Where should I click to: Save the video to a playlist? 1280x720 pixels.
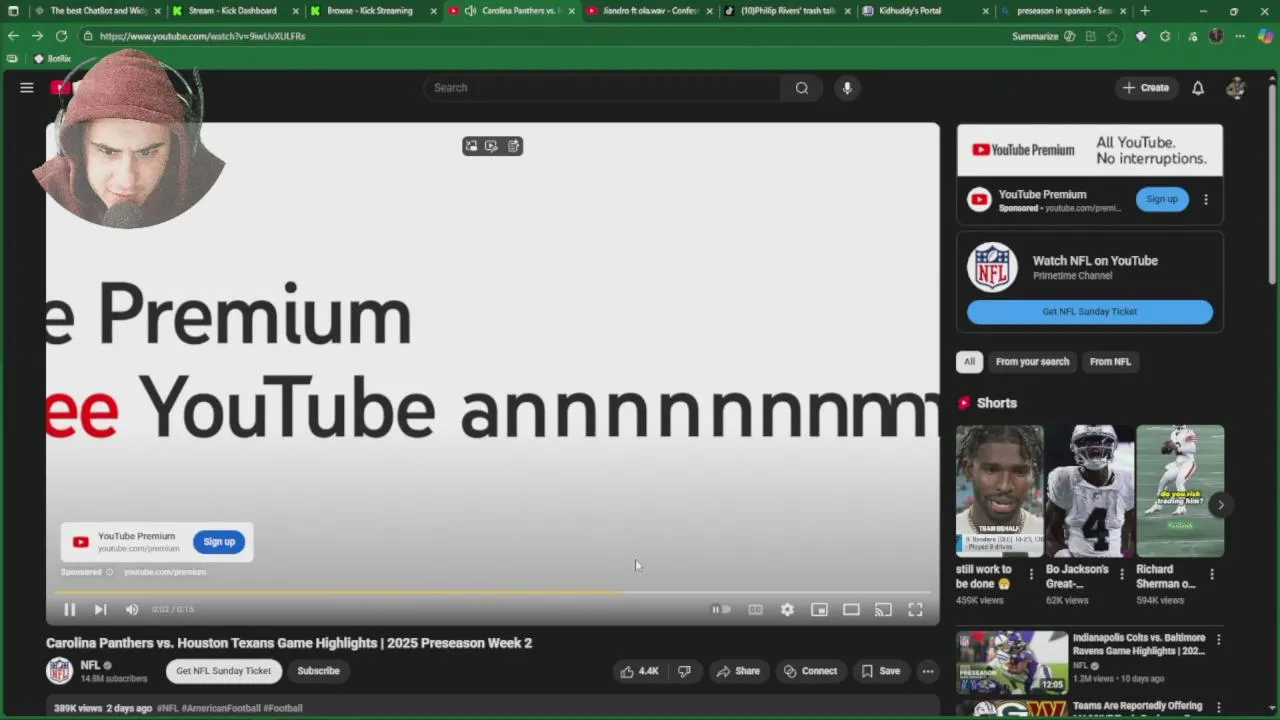(881, 671)
